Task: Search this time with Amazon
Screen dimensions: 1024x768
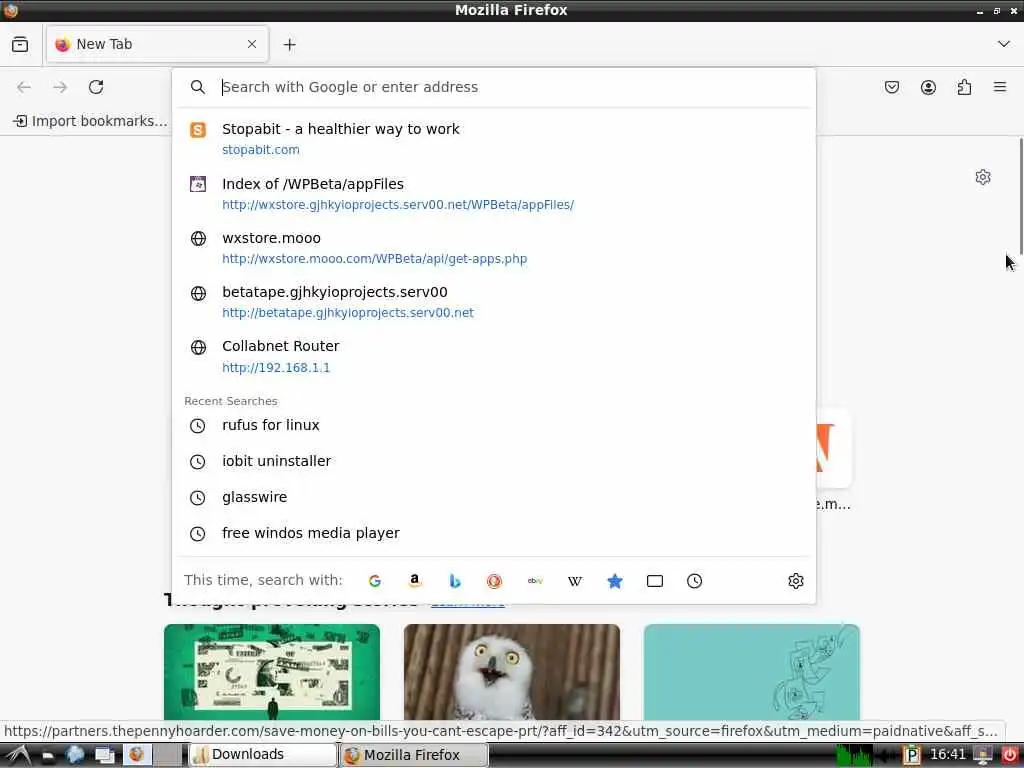Action: pos(415,581)
